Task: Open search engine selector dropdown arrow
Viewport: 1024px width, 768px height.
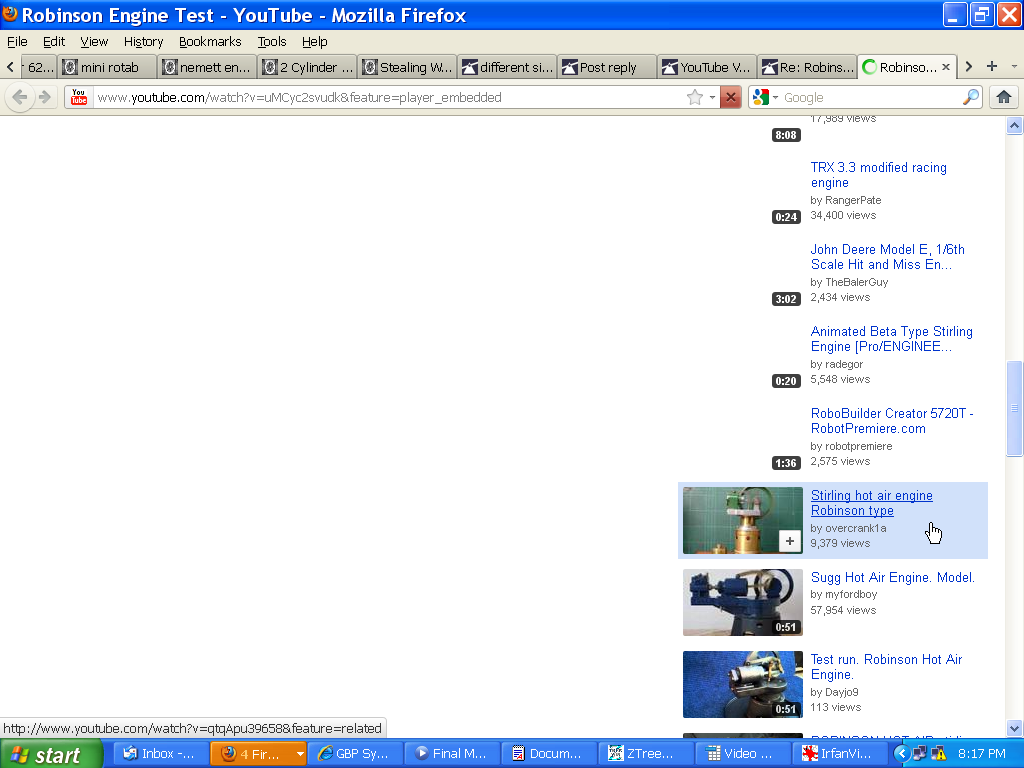Action: tap(775, 97)
